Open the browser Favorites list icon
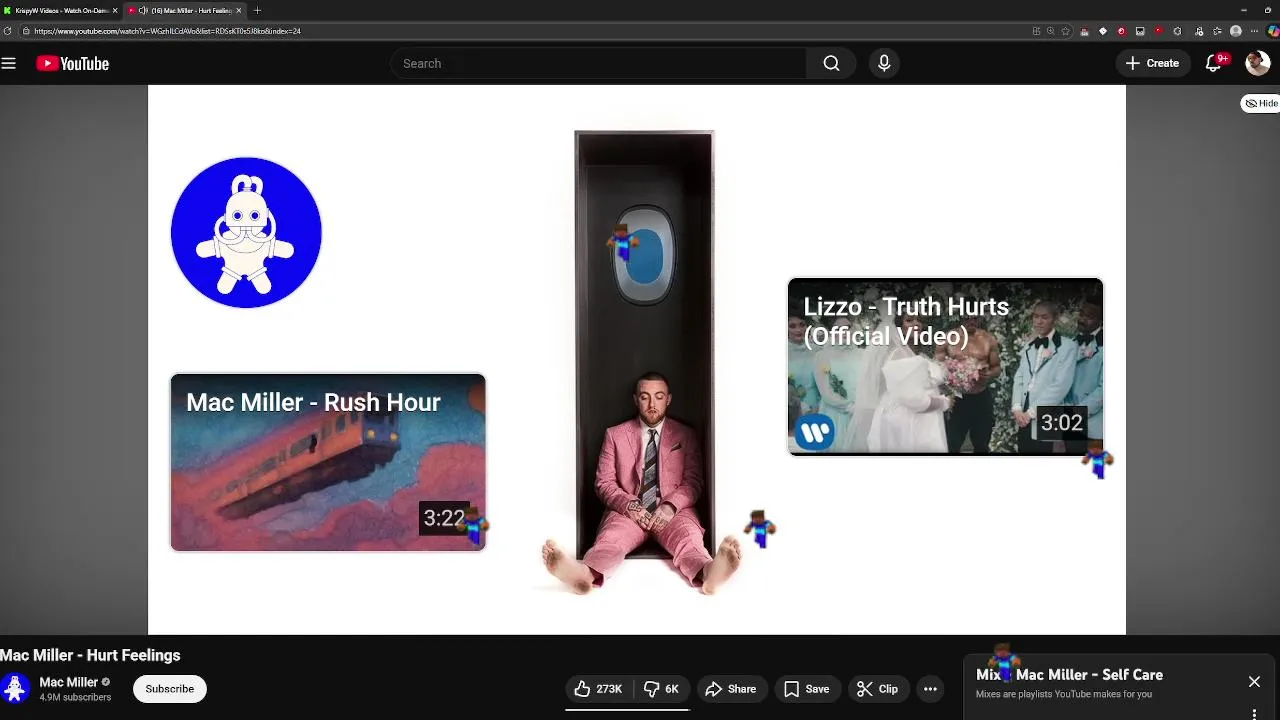 (x=1217, y=31)
